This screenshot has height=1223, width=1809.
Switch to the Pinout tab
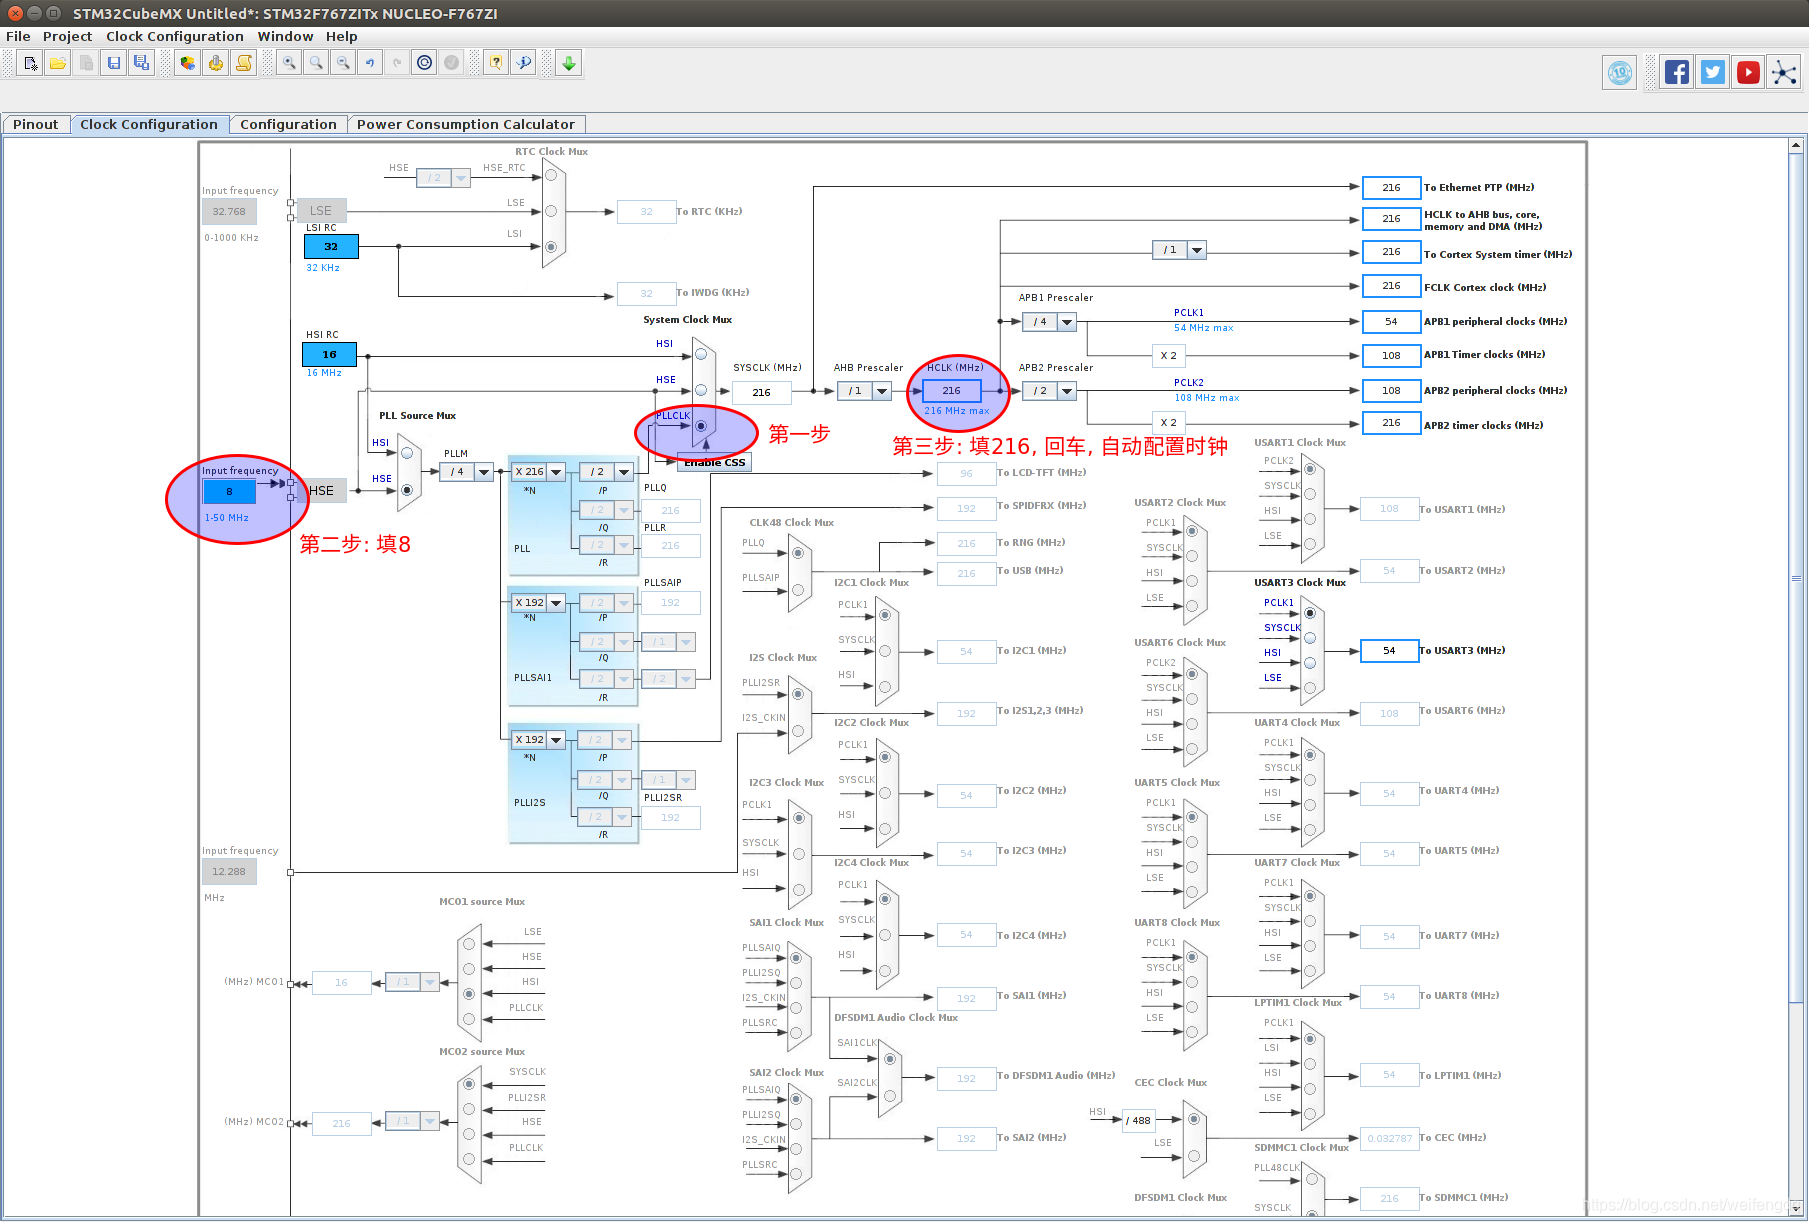pyautogui.click(x=36, y=124)
